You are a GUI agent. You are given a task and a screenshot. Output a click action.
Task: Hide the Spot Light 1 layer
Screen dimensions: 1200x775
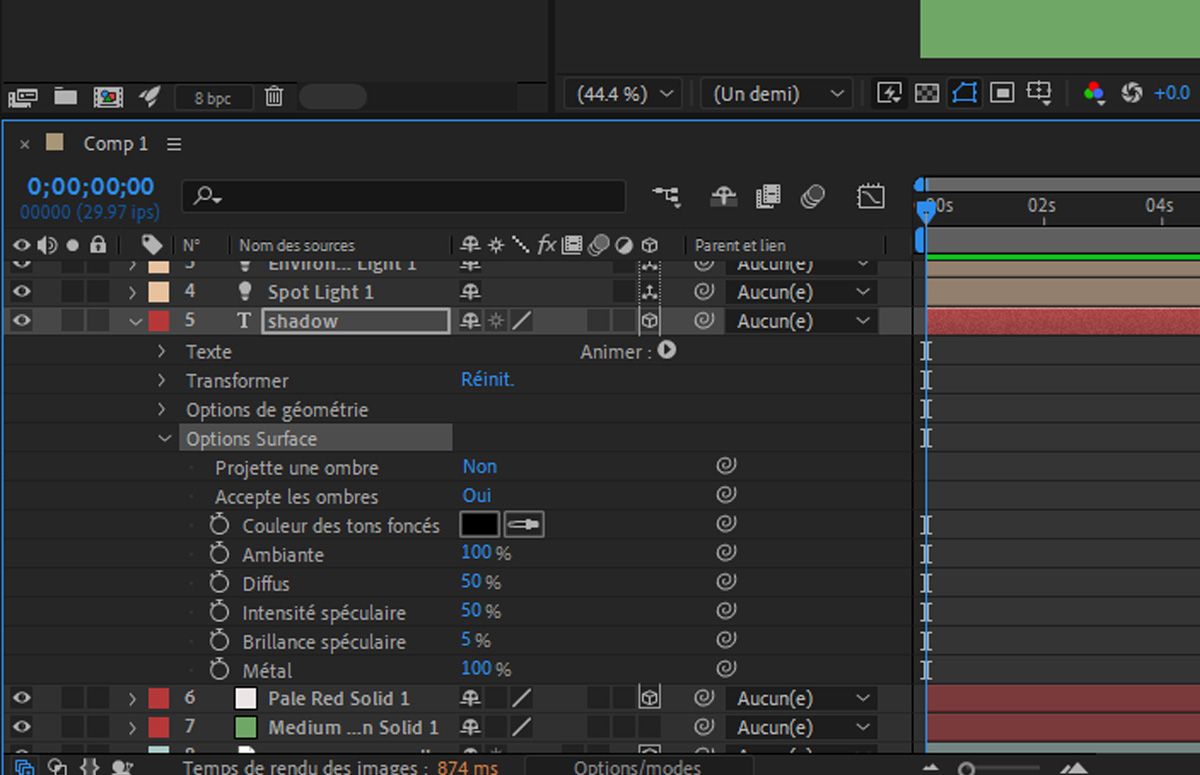click(x=21, y=292)
